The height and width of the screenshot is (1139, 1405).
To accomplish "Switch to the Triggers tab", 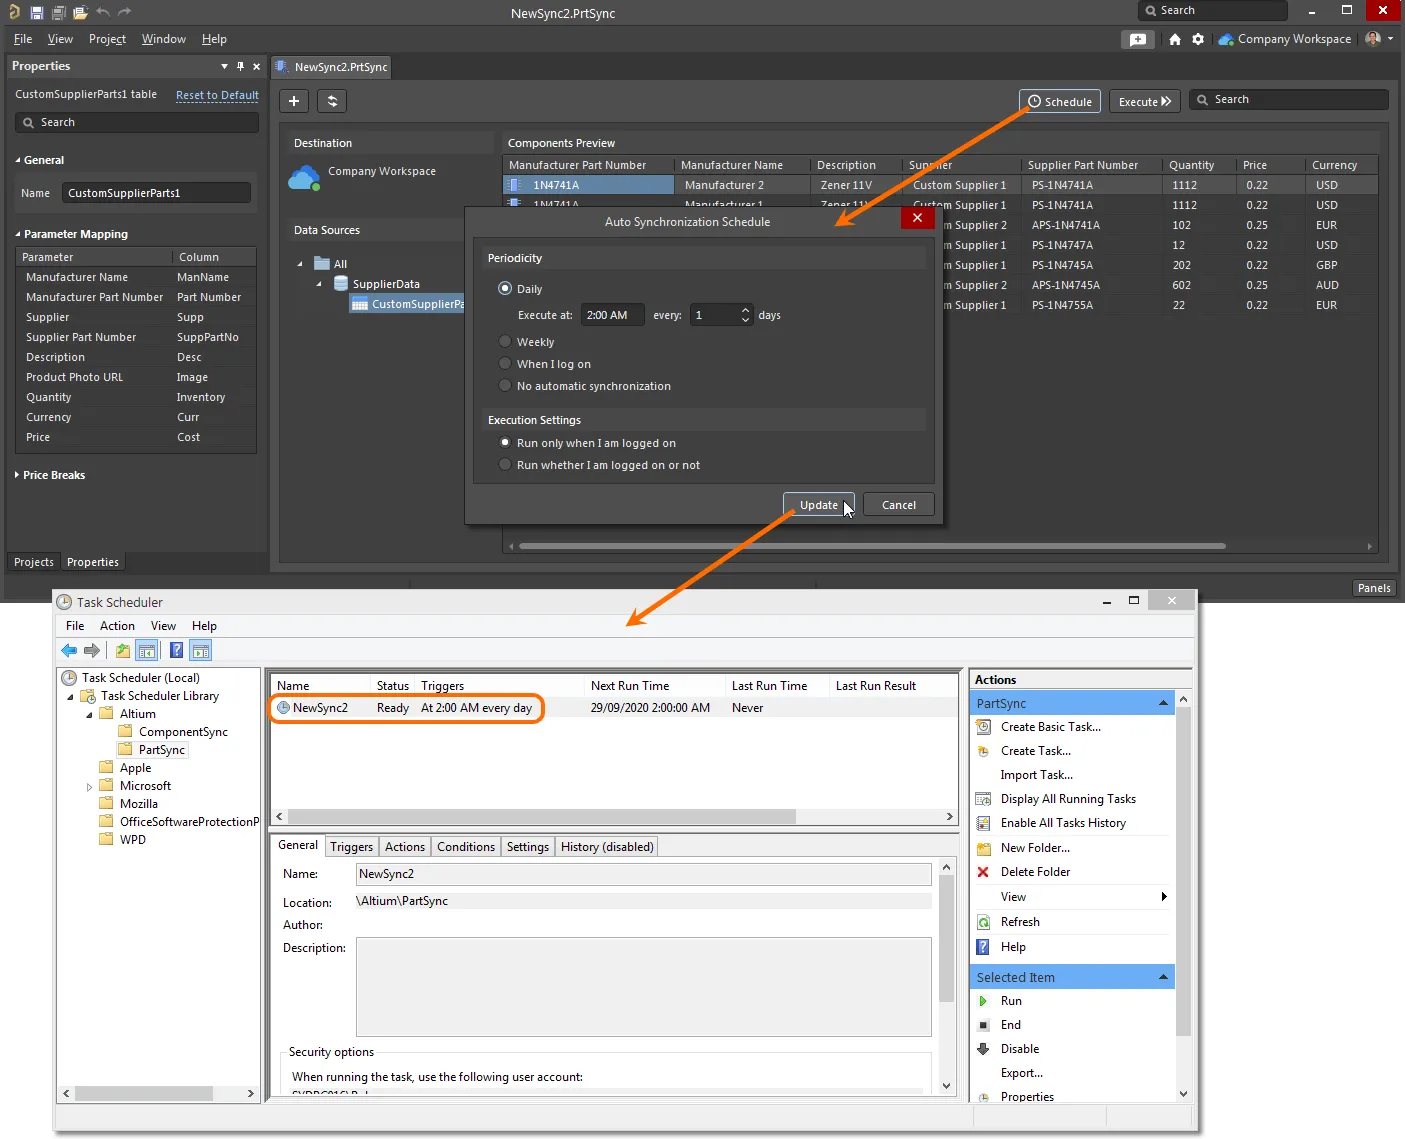I will pyautogui.click(x=351, y=847).
